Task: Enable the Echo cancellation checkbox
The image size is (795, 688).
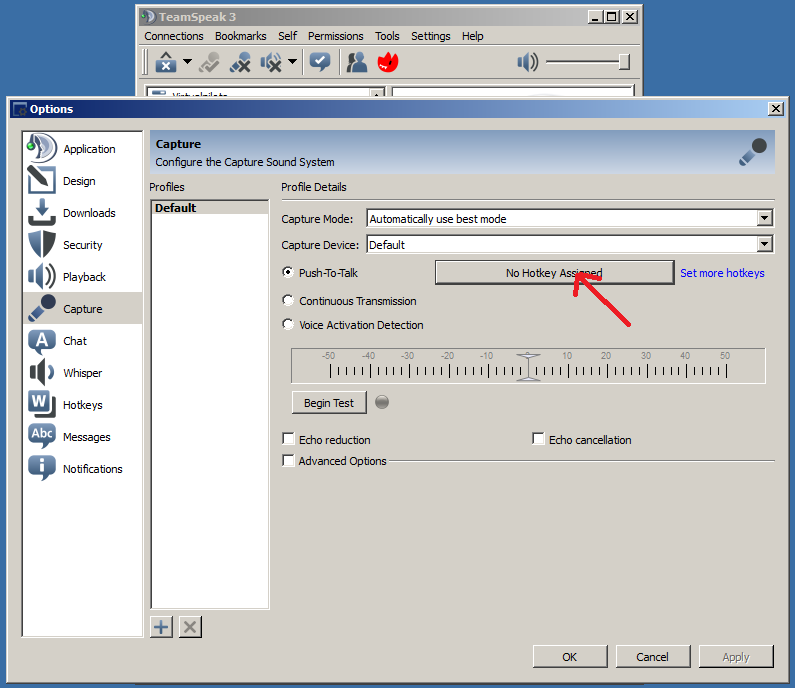Action: click(x=538, y=439)
